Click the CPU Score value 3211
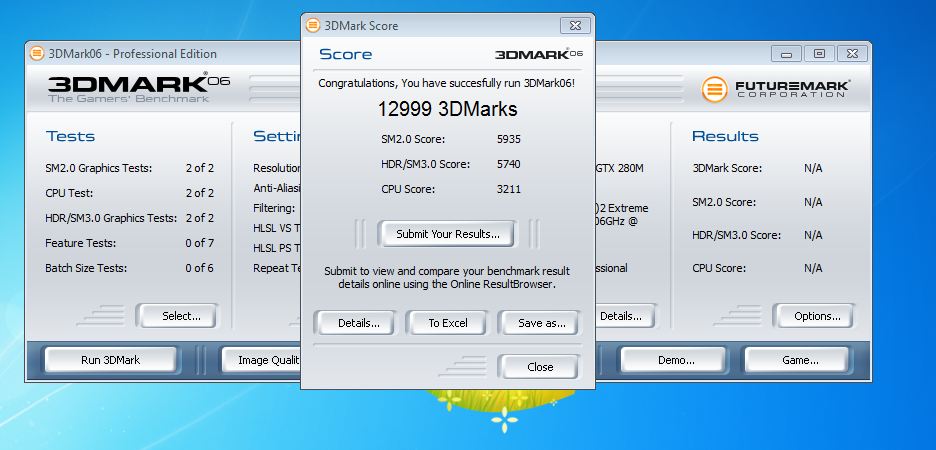936x450 pixels. coord(509,189)
